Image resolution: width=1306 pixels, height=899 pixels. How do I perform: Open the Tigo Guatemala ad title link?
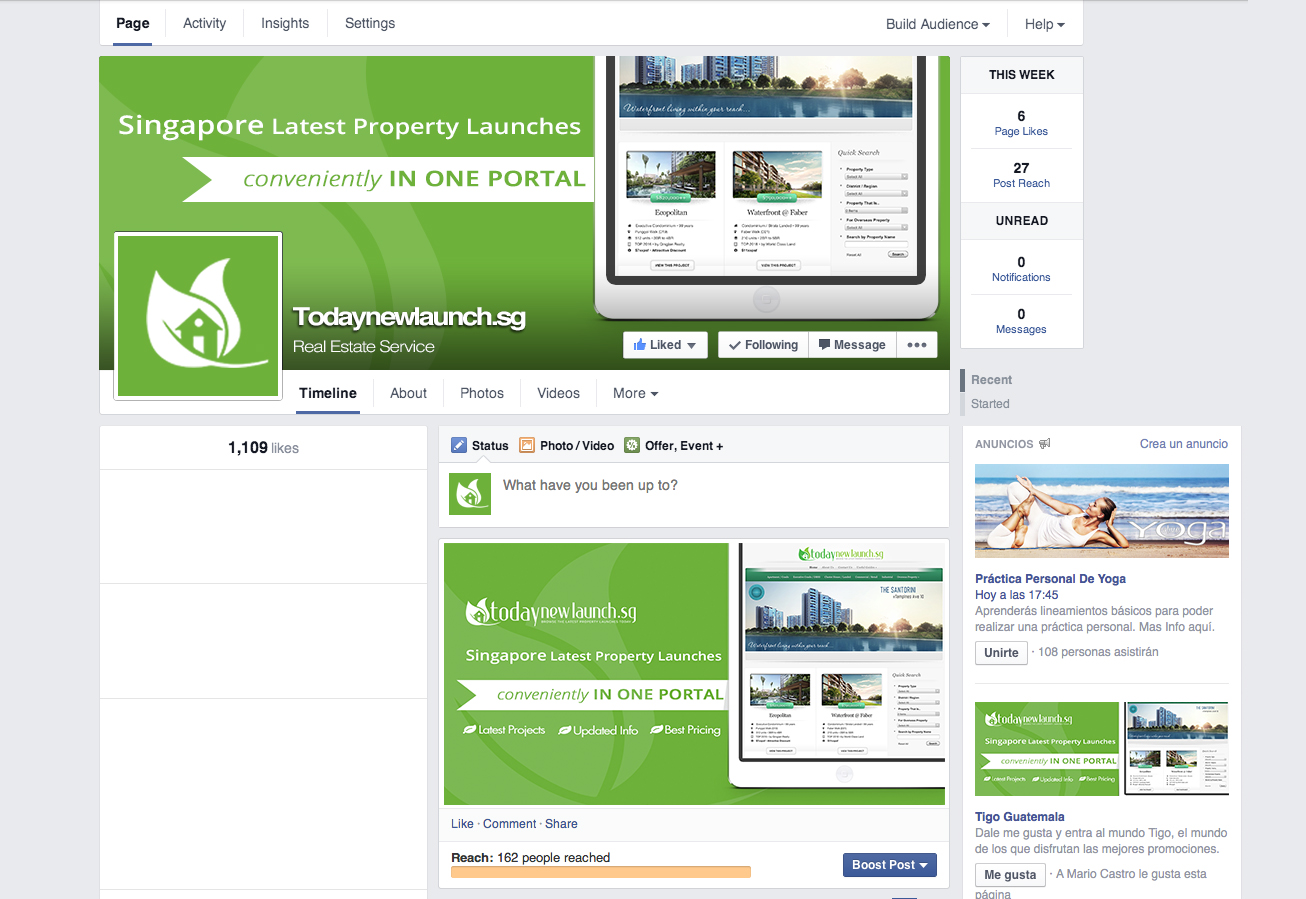tap(1020, 817)
